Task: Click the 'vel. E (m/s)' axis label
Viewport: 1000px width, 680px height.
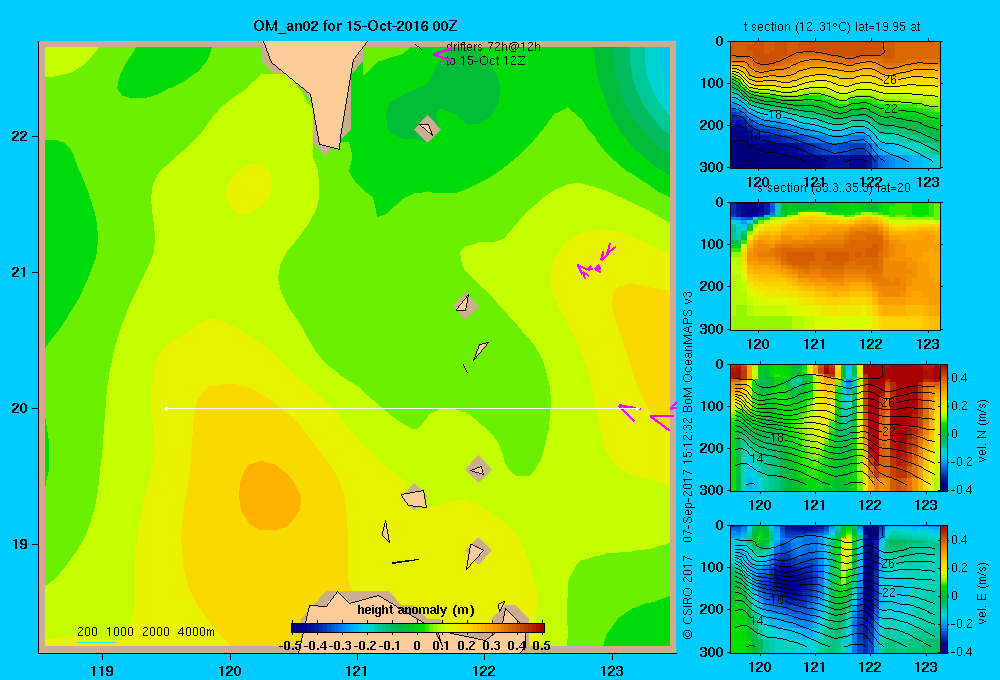Action: (982, 593)
